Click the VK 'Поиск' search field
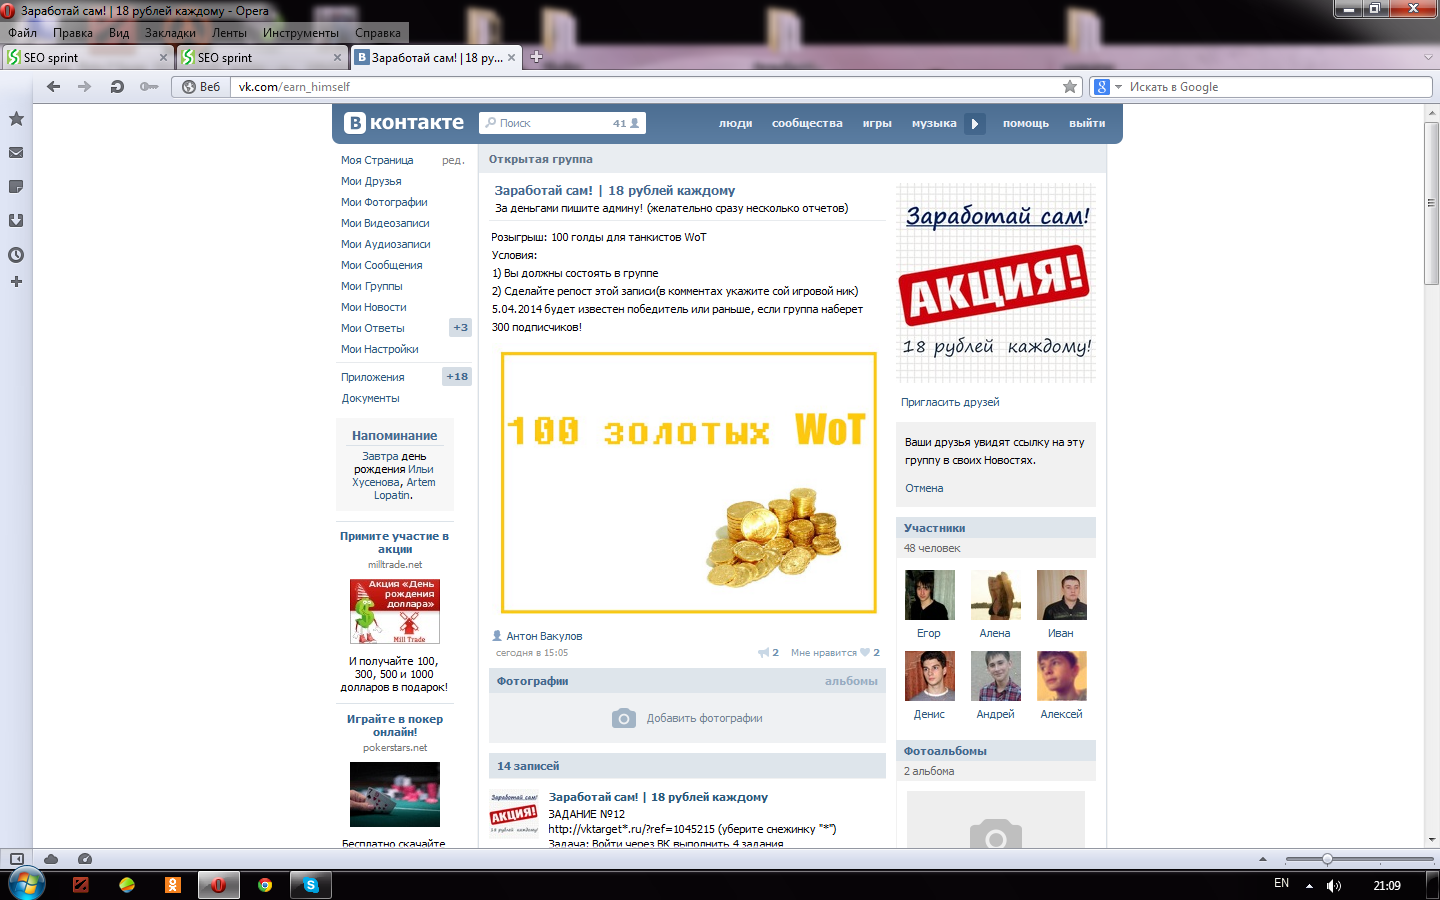This screenshot has width=1440, height=900. tap(562, 124)
